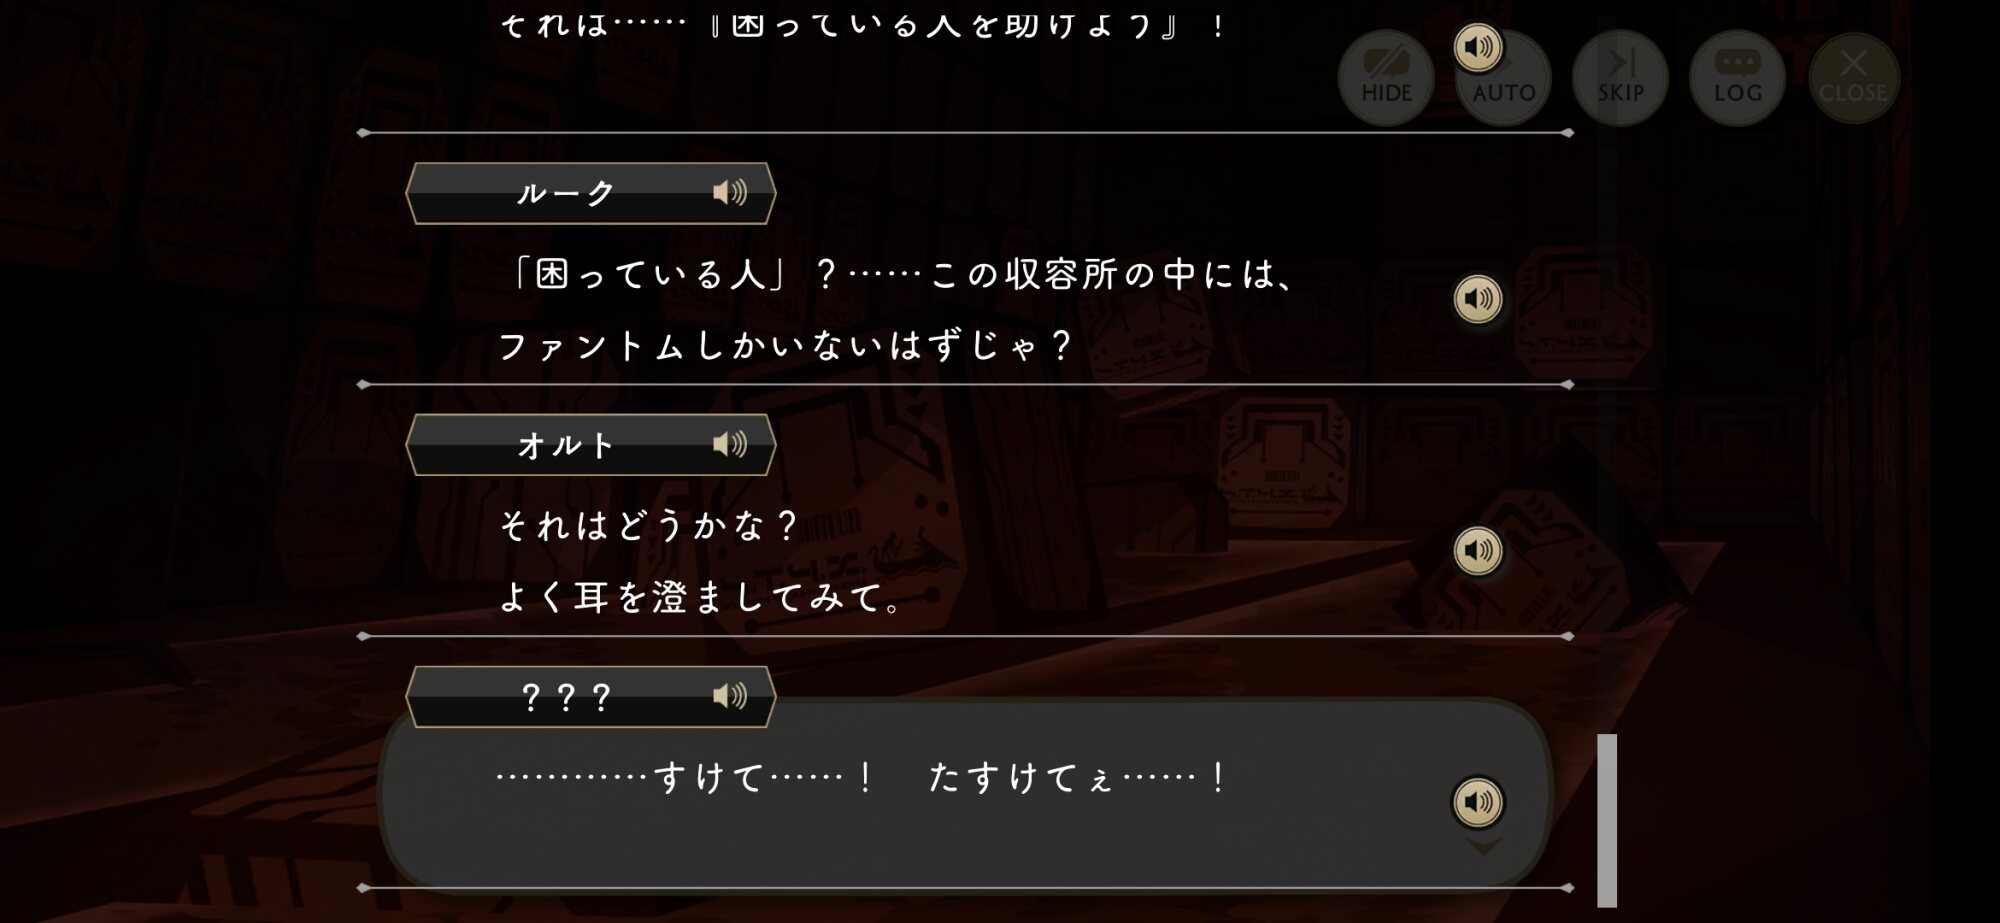Image resolution: width=2000 pixels, height=923 pixels.
Task: Close the backlog with CLOSE
Action: 1853,78
